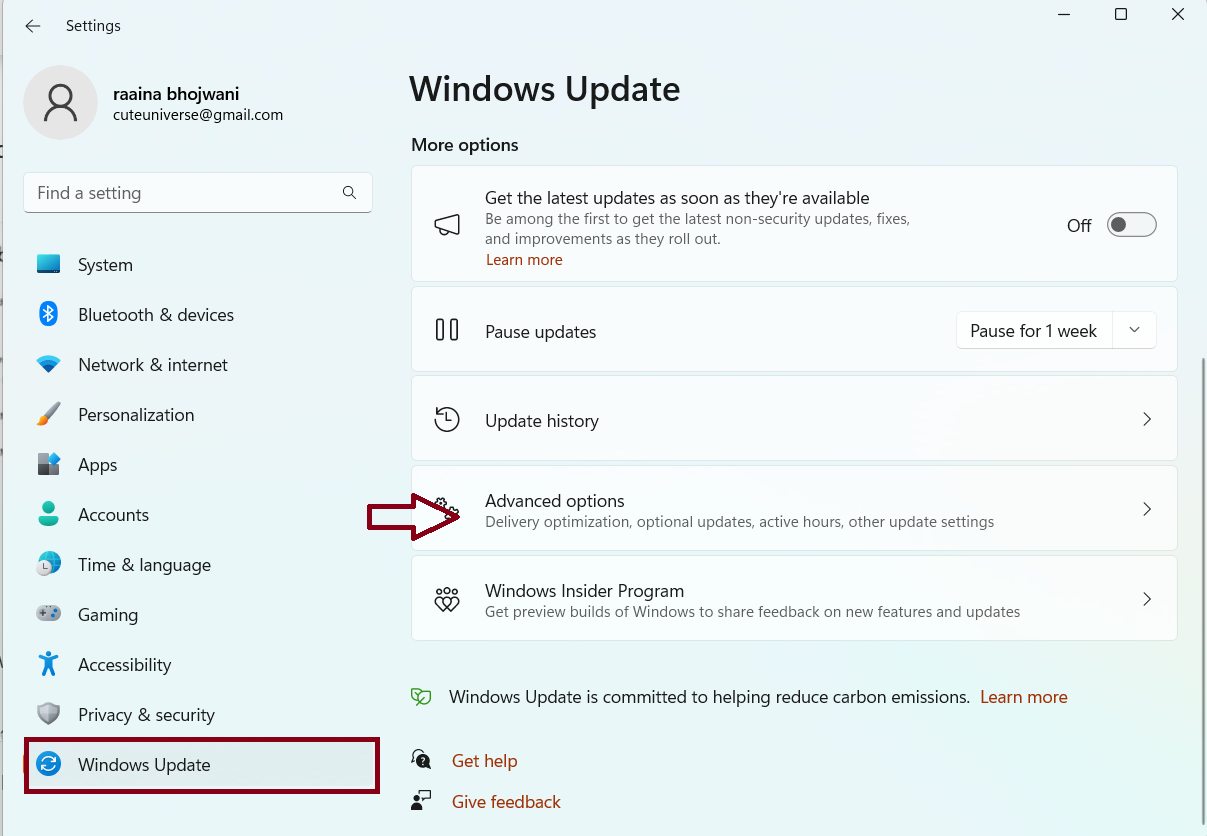Click the Find a setting search box
This screenshot has width=1207, height=836.
pyautogui.click(x=180, y=193)
